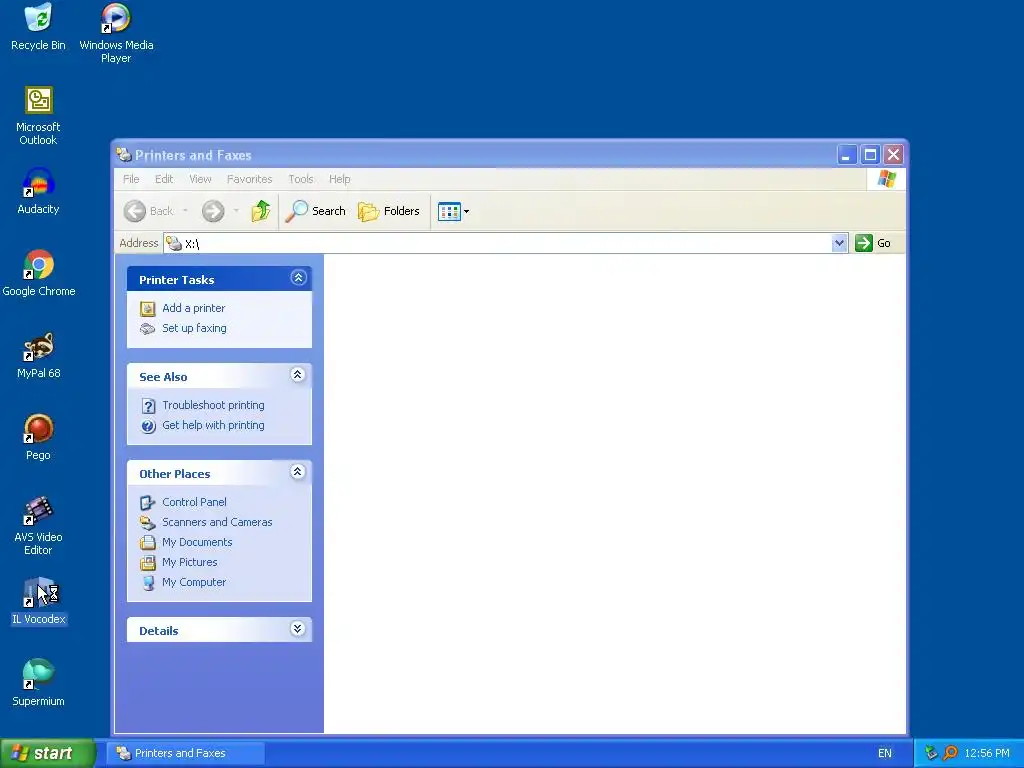Go to My Computer link
This screenshot has height=768, width=1024.
pyautogui.click(x=193, y=583)
